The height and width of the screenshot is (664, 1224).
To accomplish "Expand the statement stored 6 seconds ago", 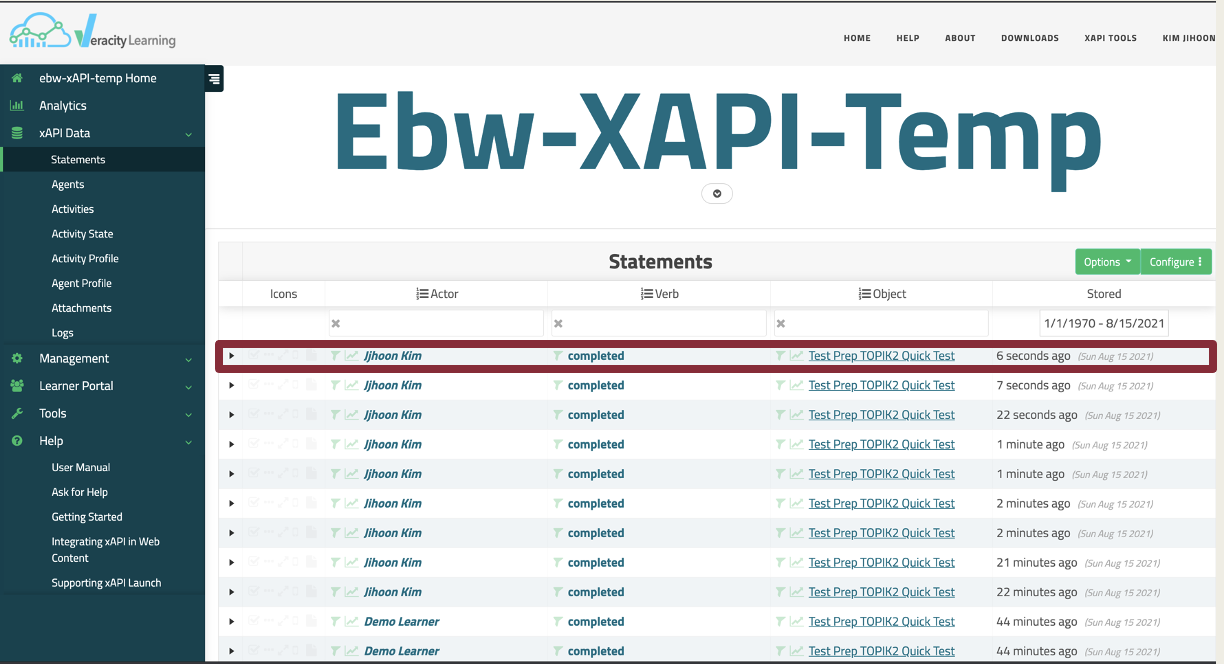I will [232, 356].
